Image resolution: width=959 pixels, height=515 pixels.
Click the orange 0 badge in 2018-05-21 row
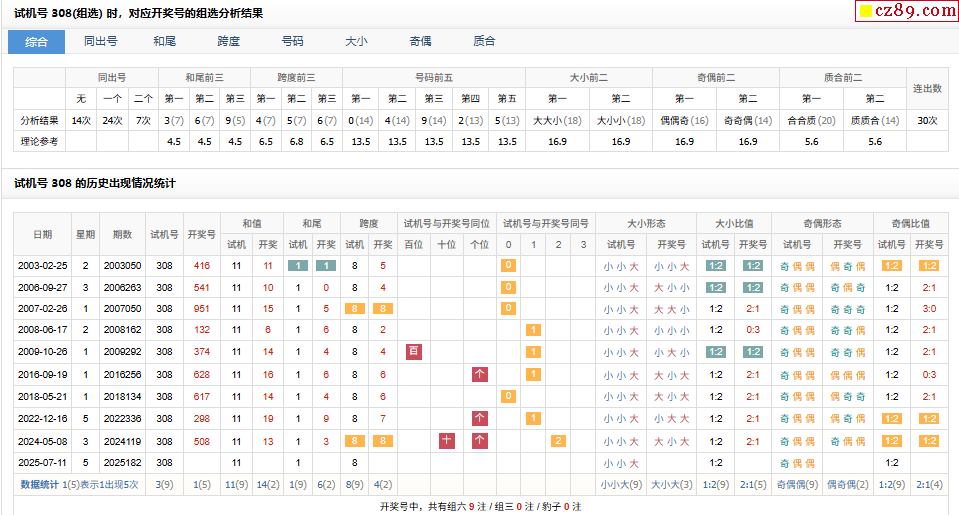508,396
